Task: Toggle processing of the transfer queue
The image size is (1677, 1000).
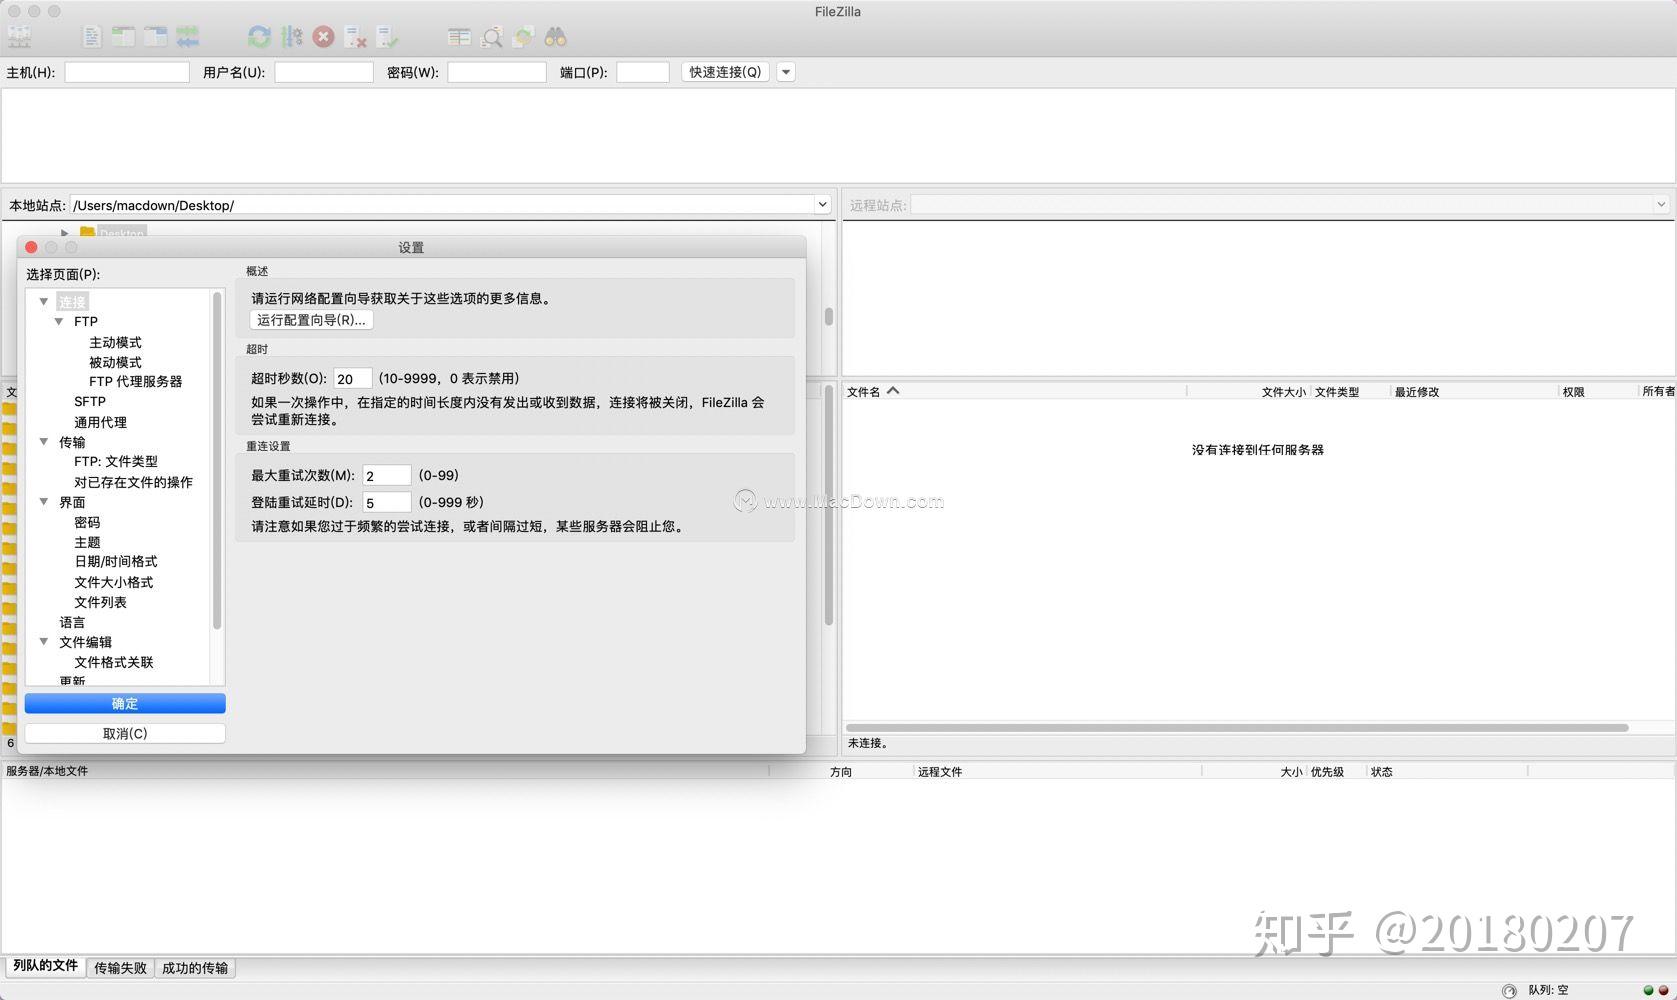Action: 293,36
